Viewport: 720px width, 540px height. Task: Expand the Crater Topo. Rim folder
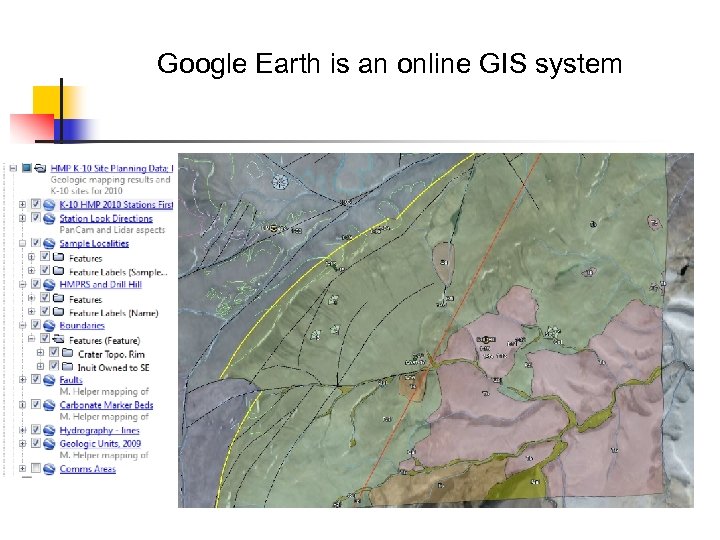point(40,353)
